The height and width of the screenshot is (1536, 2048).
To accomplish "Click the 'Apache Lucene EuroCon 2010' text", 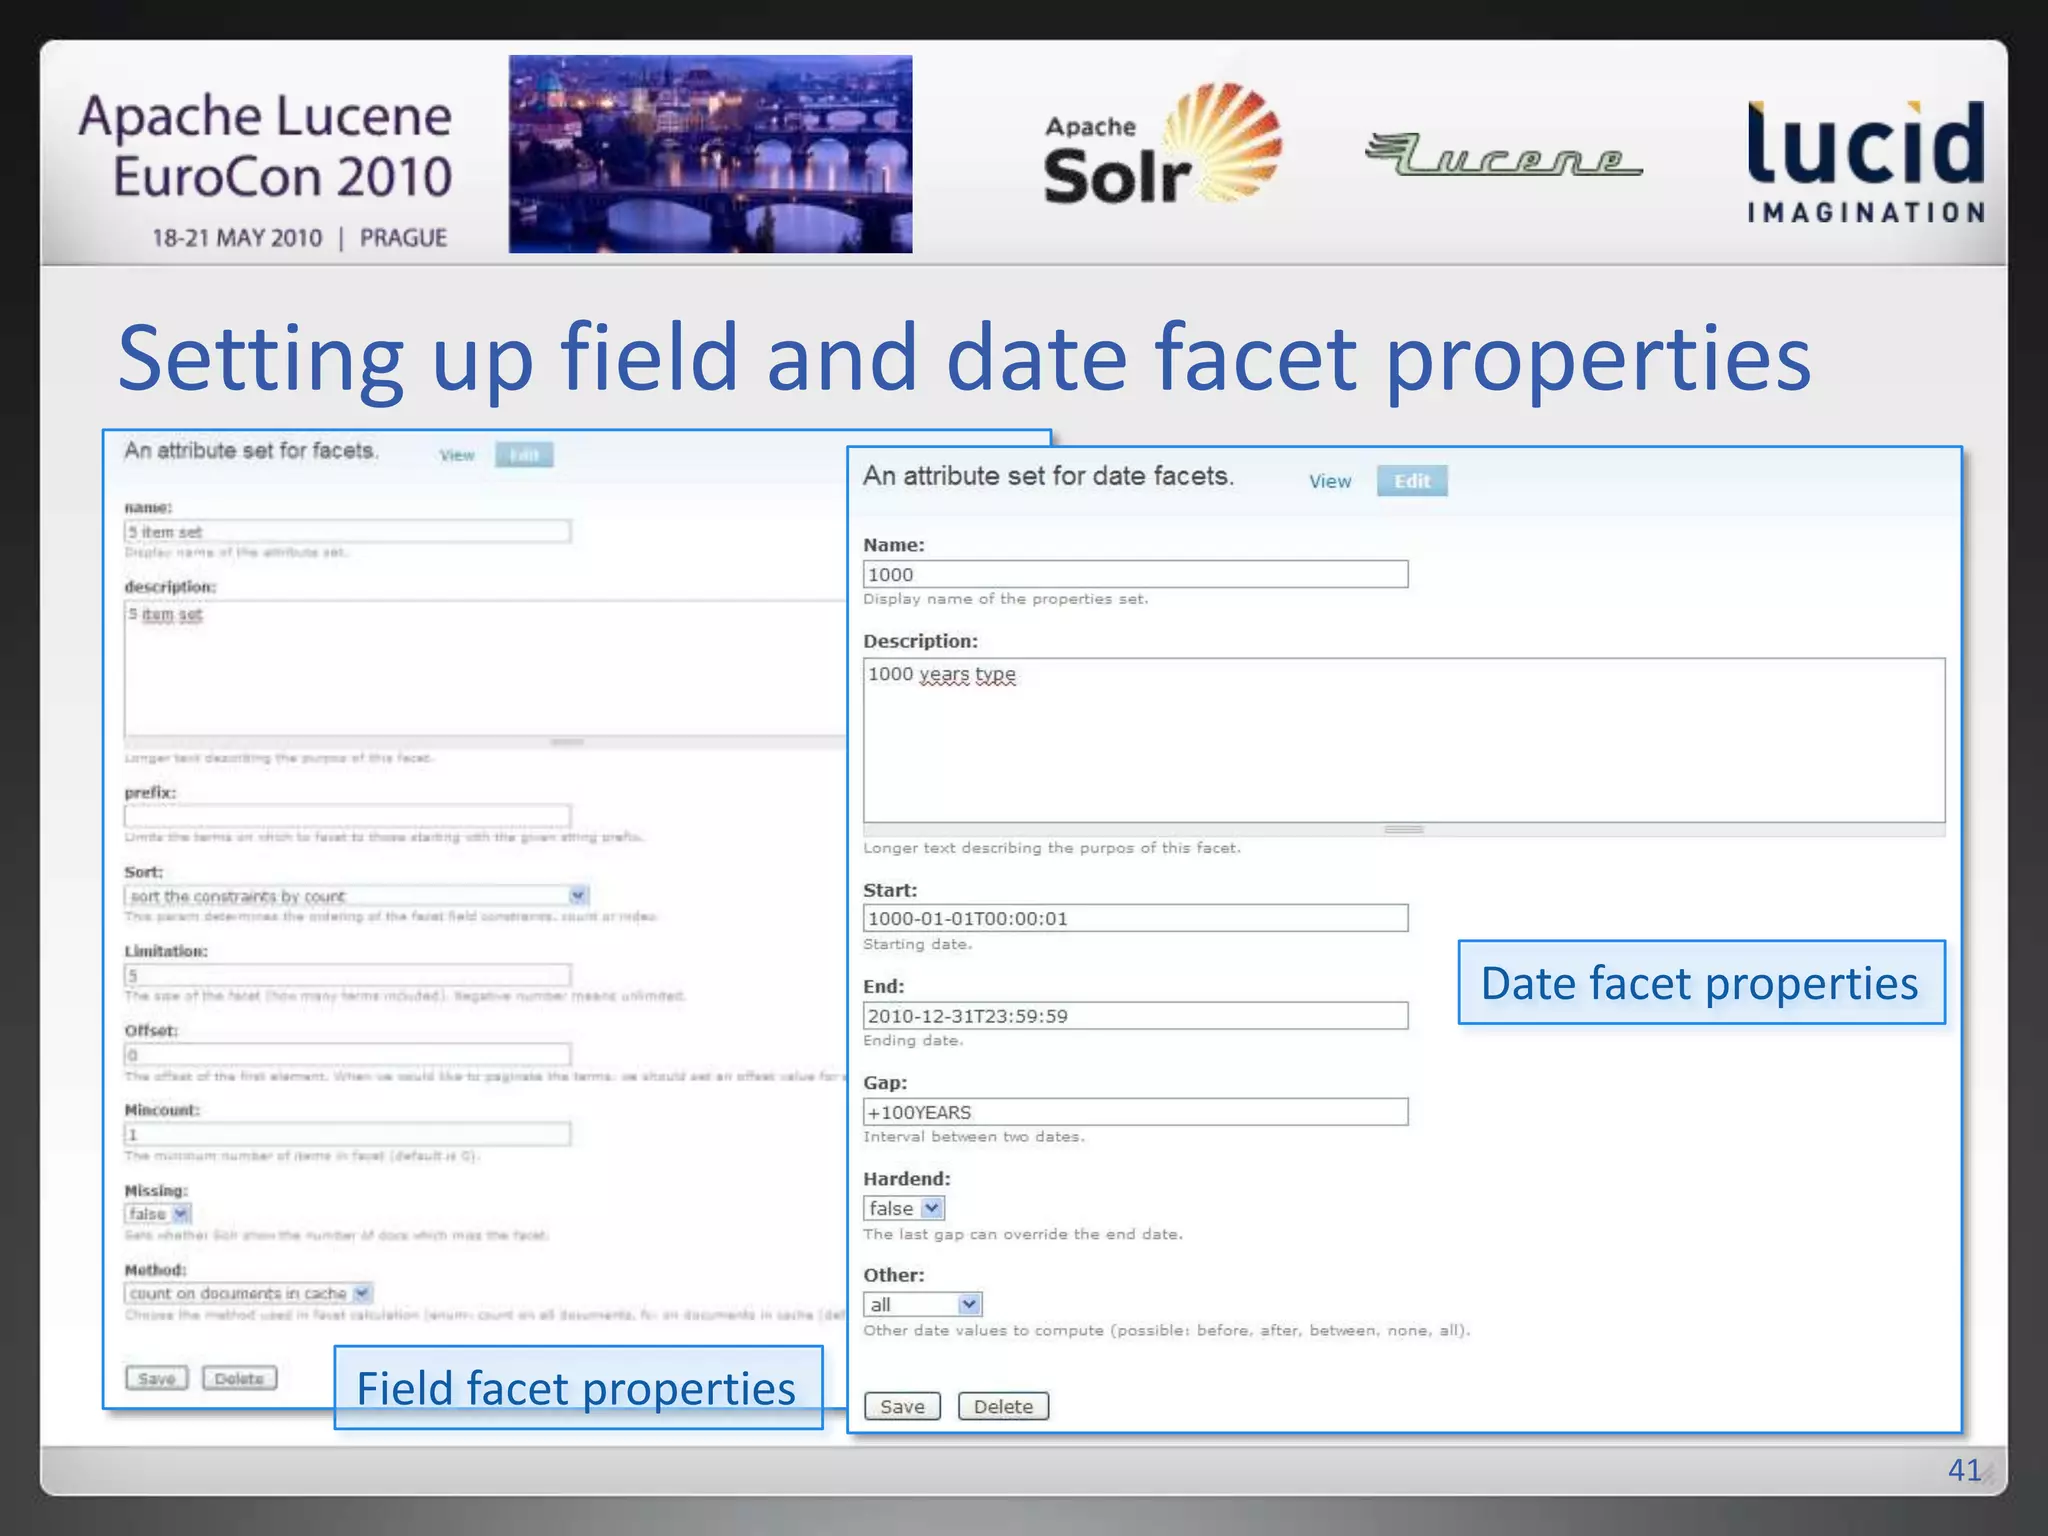I will 267,146.
